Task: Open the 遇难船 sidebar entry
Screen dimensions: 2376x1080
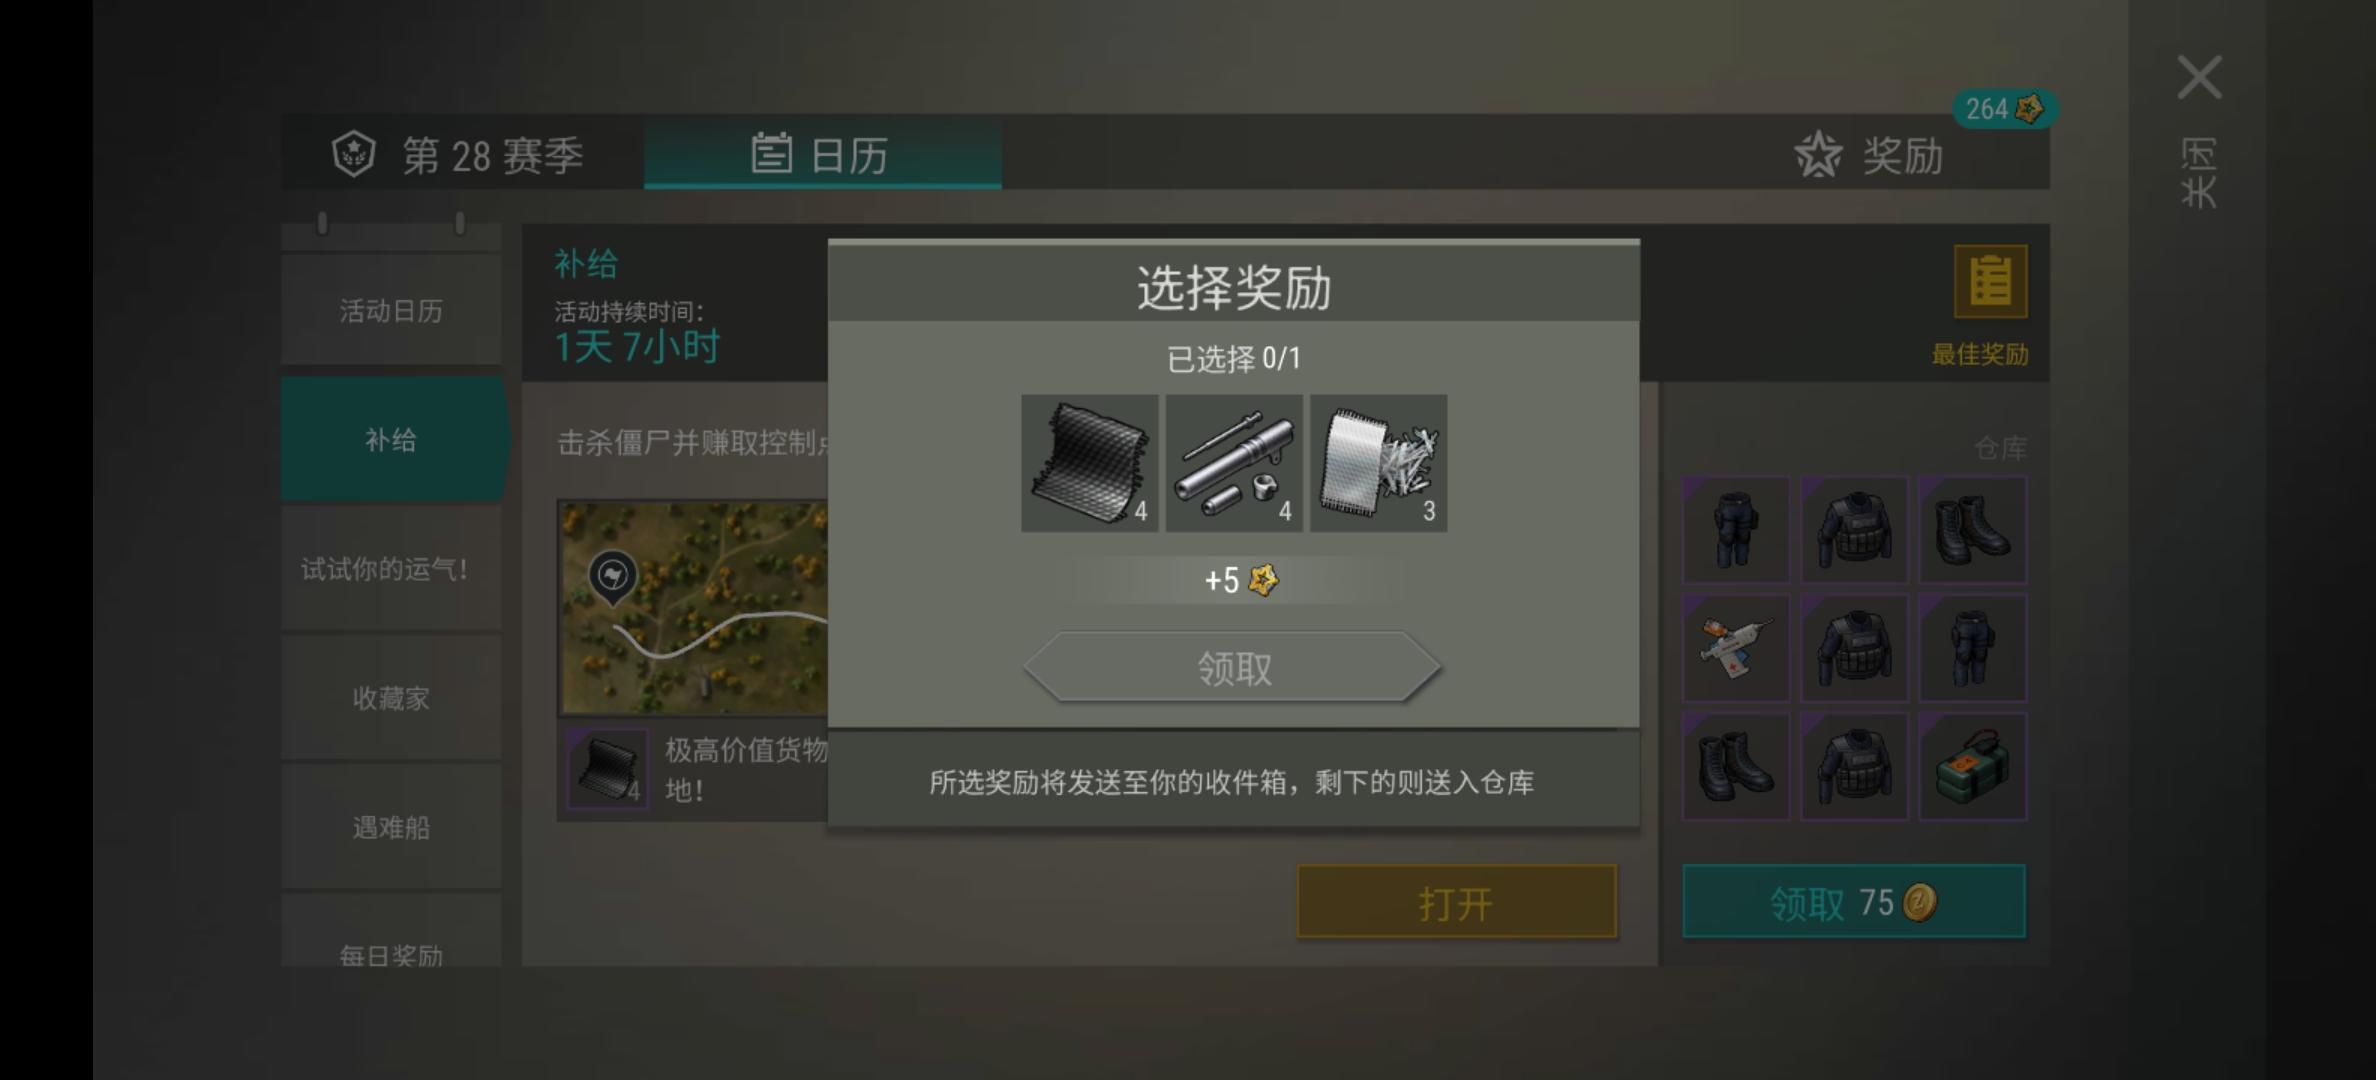Action: [391, 826]
